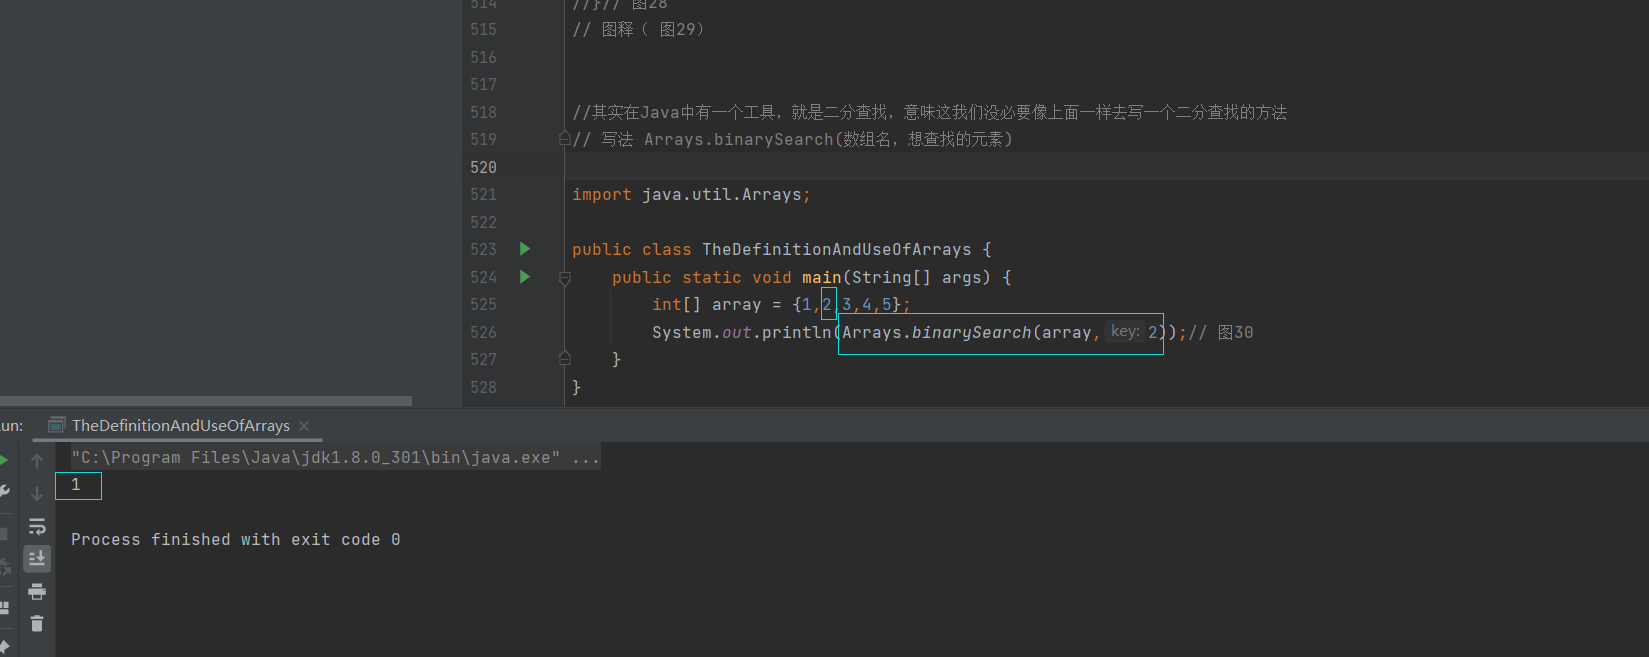Click the stop process square icon
Screen dimensions: 1649x657
[x=4, y=534]
